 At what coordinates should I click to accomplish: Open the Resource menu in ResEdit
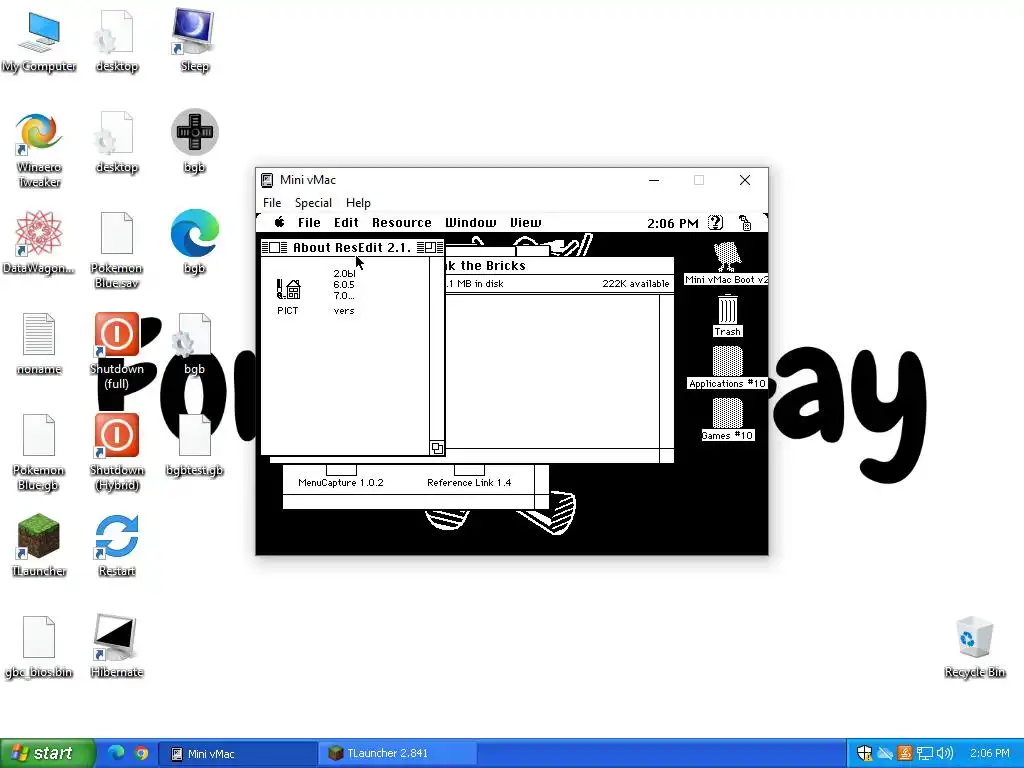pyautogui.click(x=402, y=223)
